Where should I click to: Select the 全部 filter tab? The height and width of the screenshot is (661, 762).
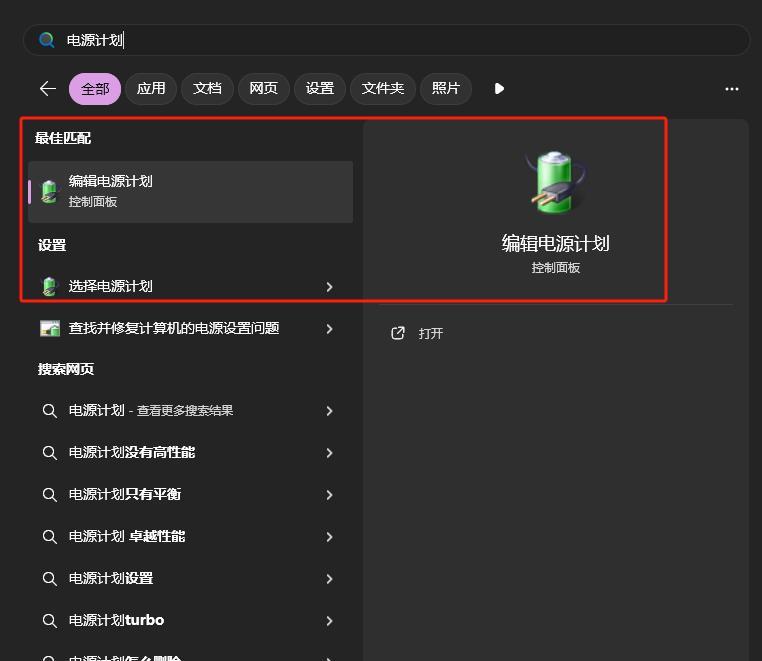click(x=95, y=89)
